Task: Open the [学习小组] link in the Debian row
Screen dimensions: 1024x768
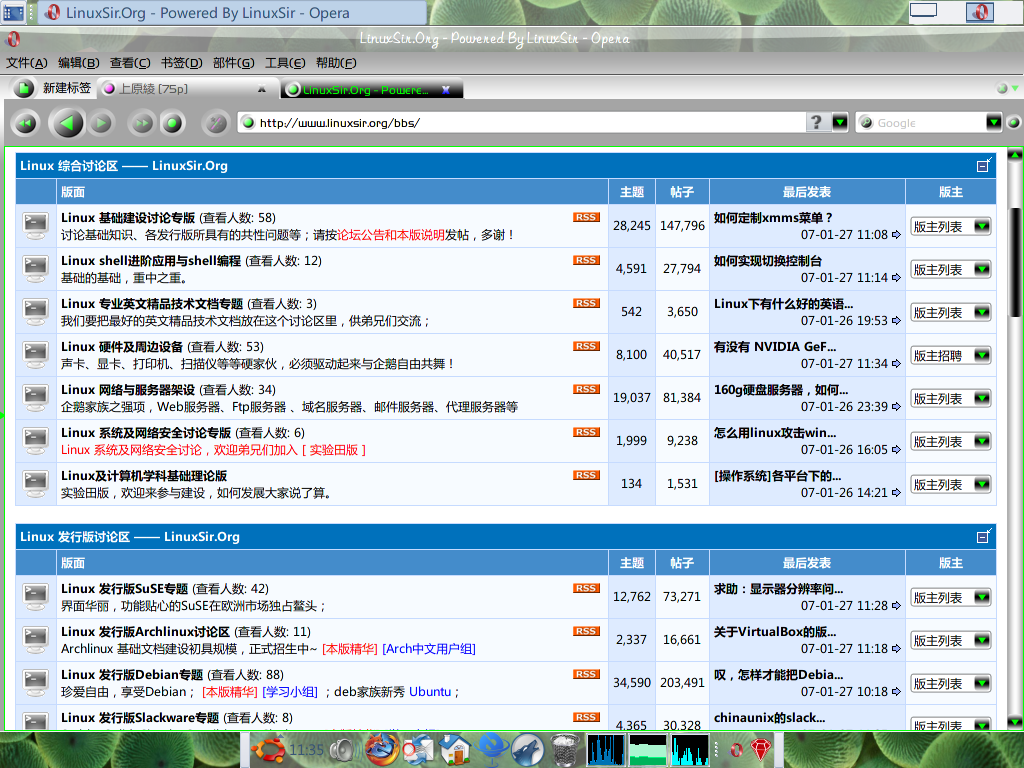Action: pos(290,692)
